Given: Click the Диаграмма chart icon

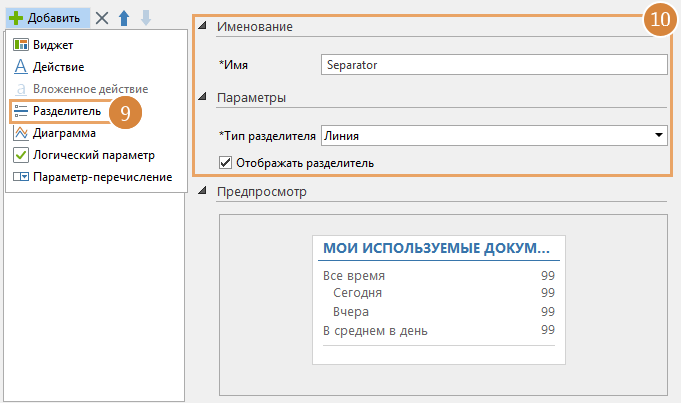Looking at the screenshot, I should 21,133.
